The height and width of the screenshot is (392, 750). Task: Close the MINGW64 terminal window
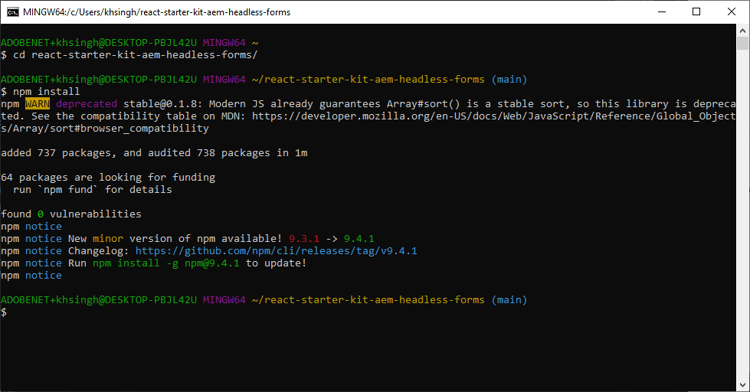coord(731,12)
